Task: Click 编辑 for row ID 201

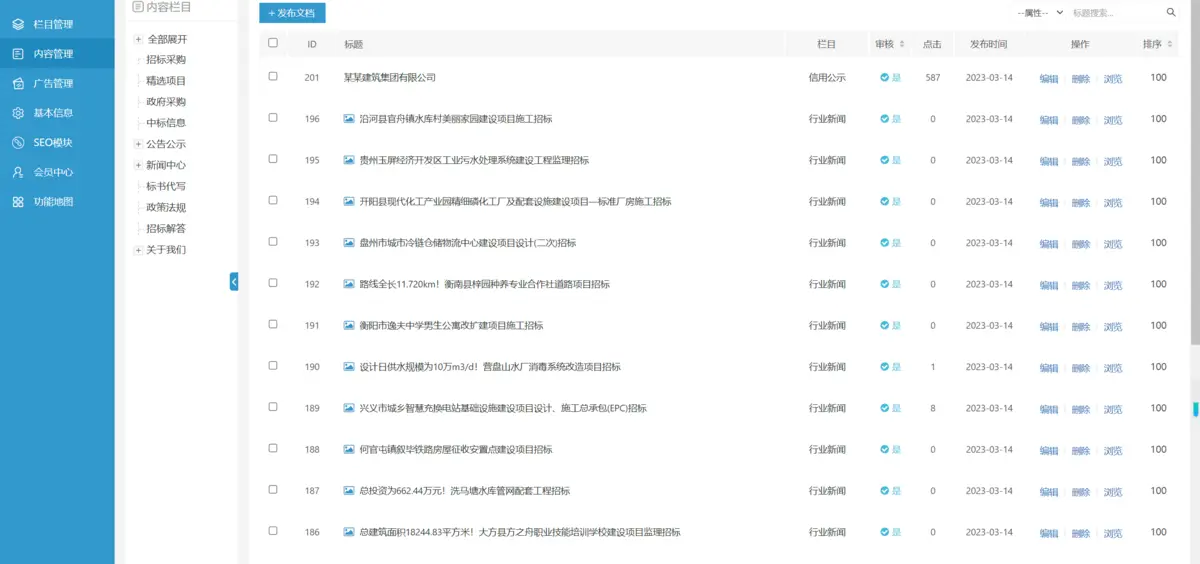Action: [x=1049, y=78]
